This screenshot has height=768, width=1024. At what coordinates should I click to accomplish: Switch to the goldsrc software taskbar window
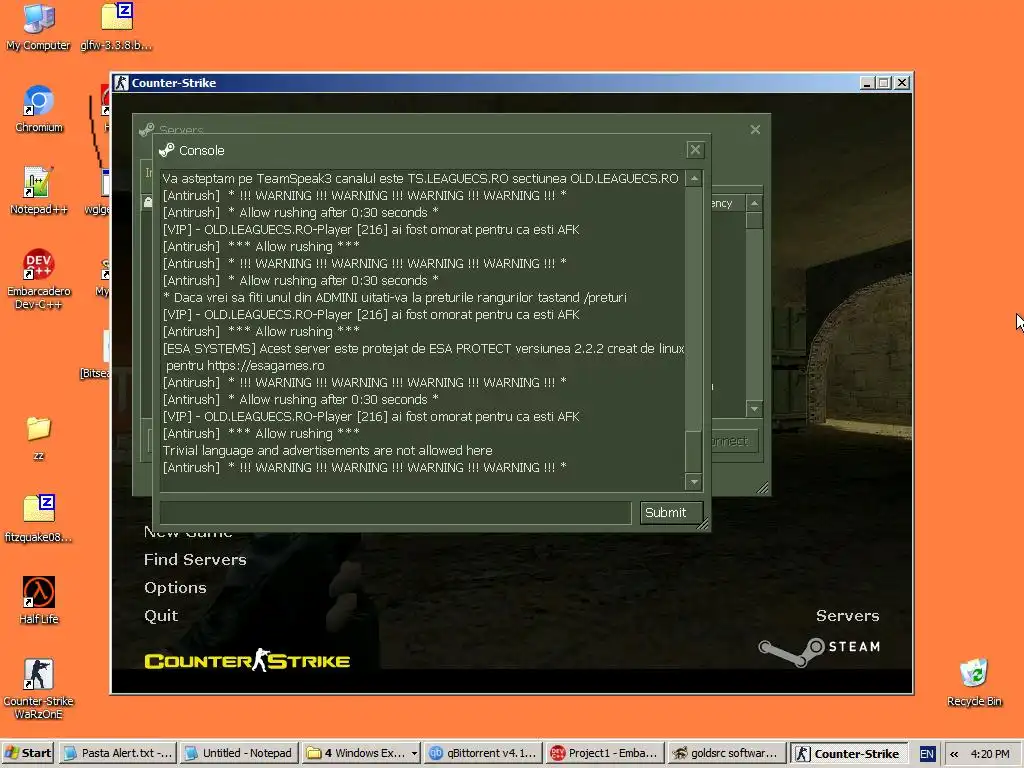click(x=726, y=753)
